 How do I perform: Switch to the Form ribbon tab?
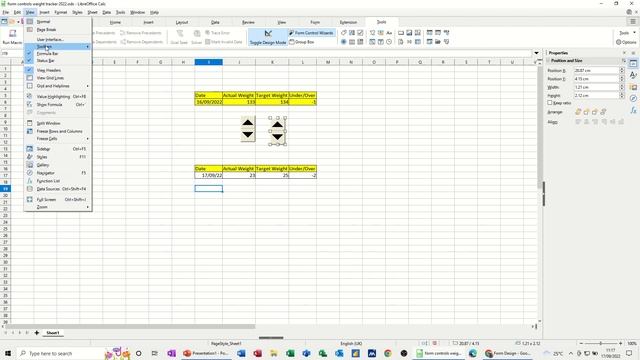click(315, 22)
